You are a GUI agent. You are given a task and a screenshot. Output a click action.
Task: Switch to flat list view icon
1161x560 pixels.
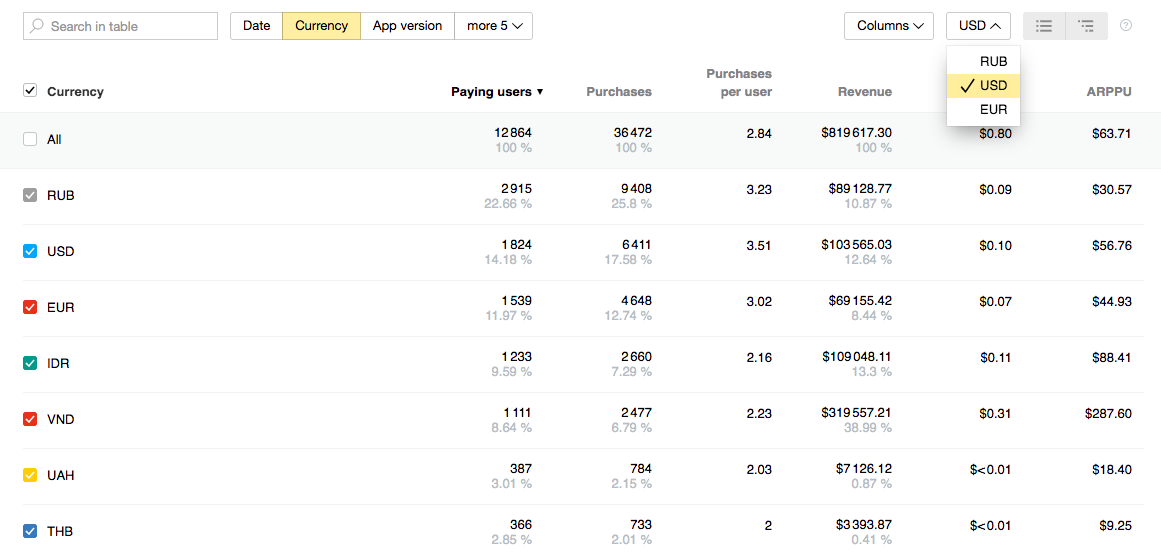tap(1044, 26)
